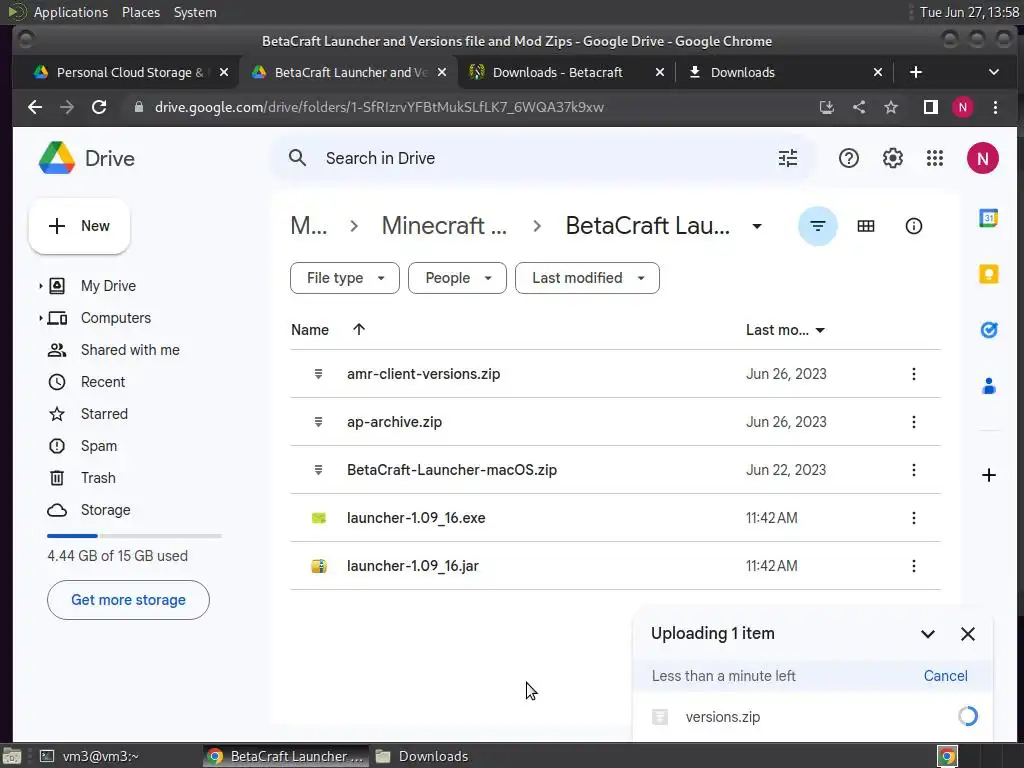1024x768 pixels.
Task: Reverse sort direction arrow next to Name
Action: point(359,330)
